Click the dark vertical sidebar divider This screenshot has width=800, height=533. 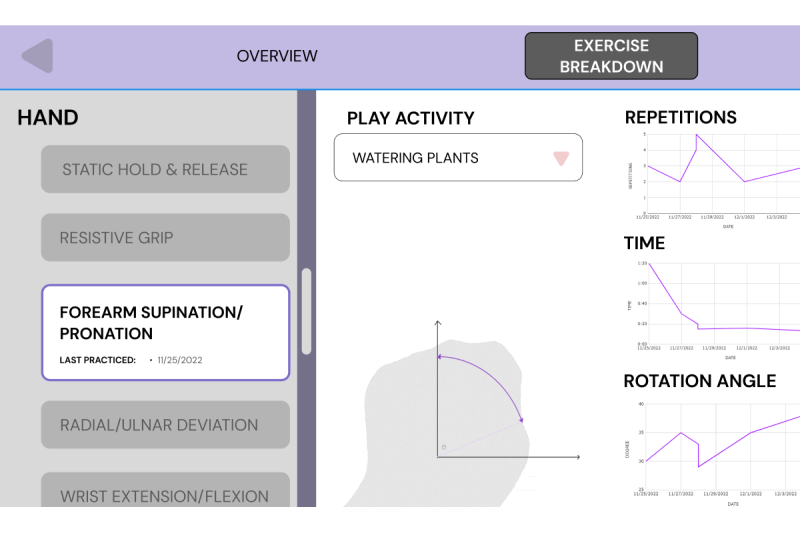point(307,299)
